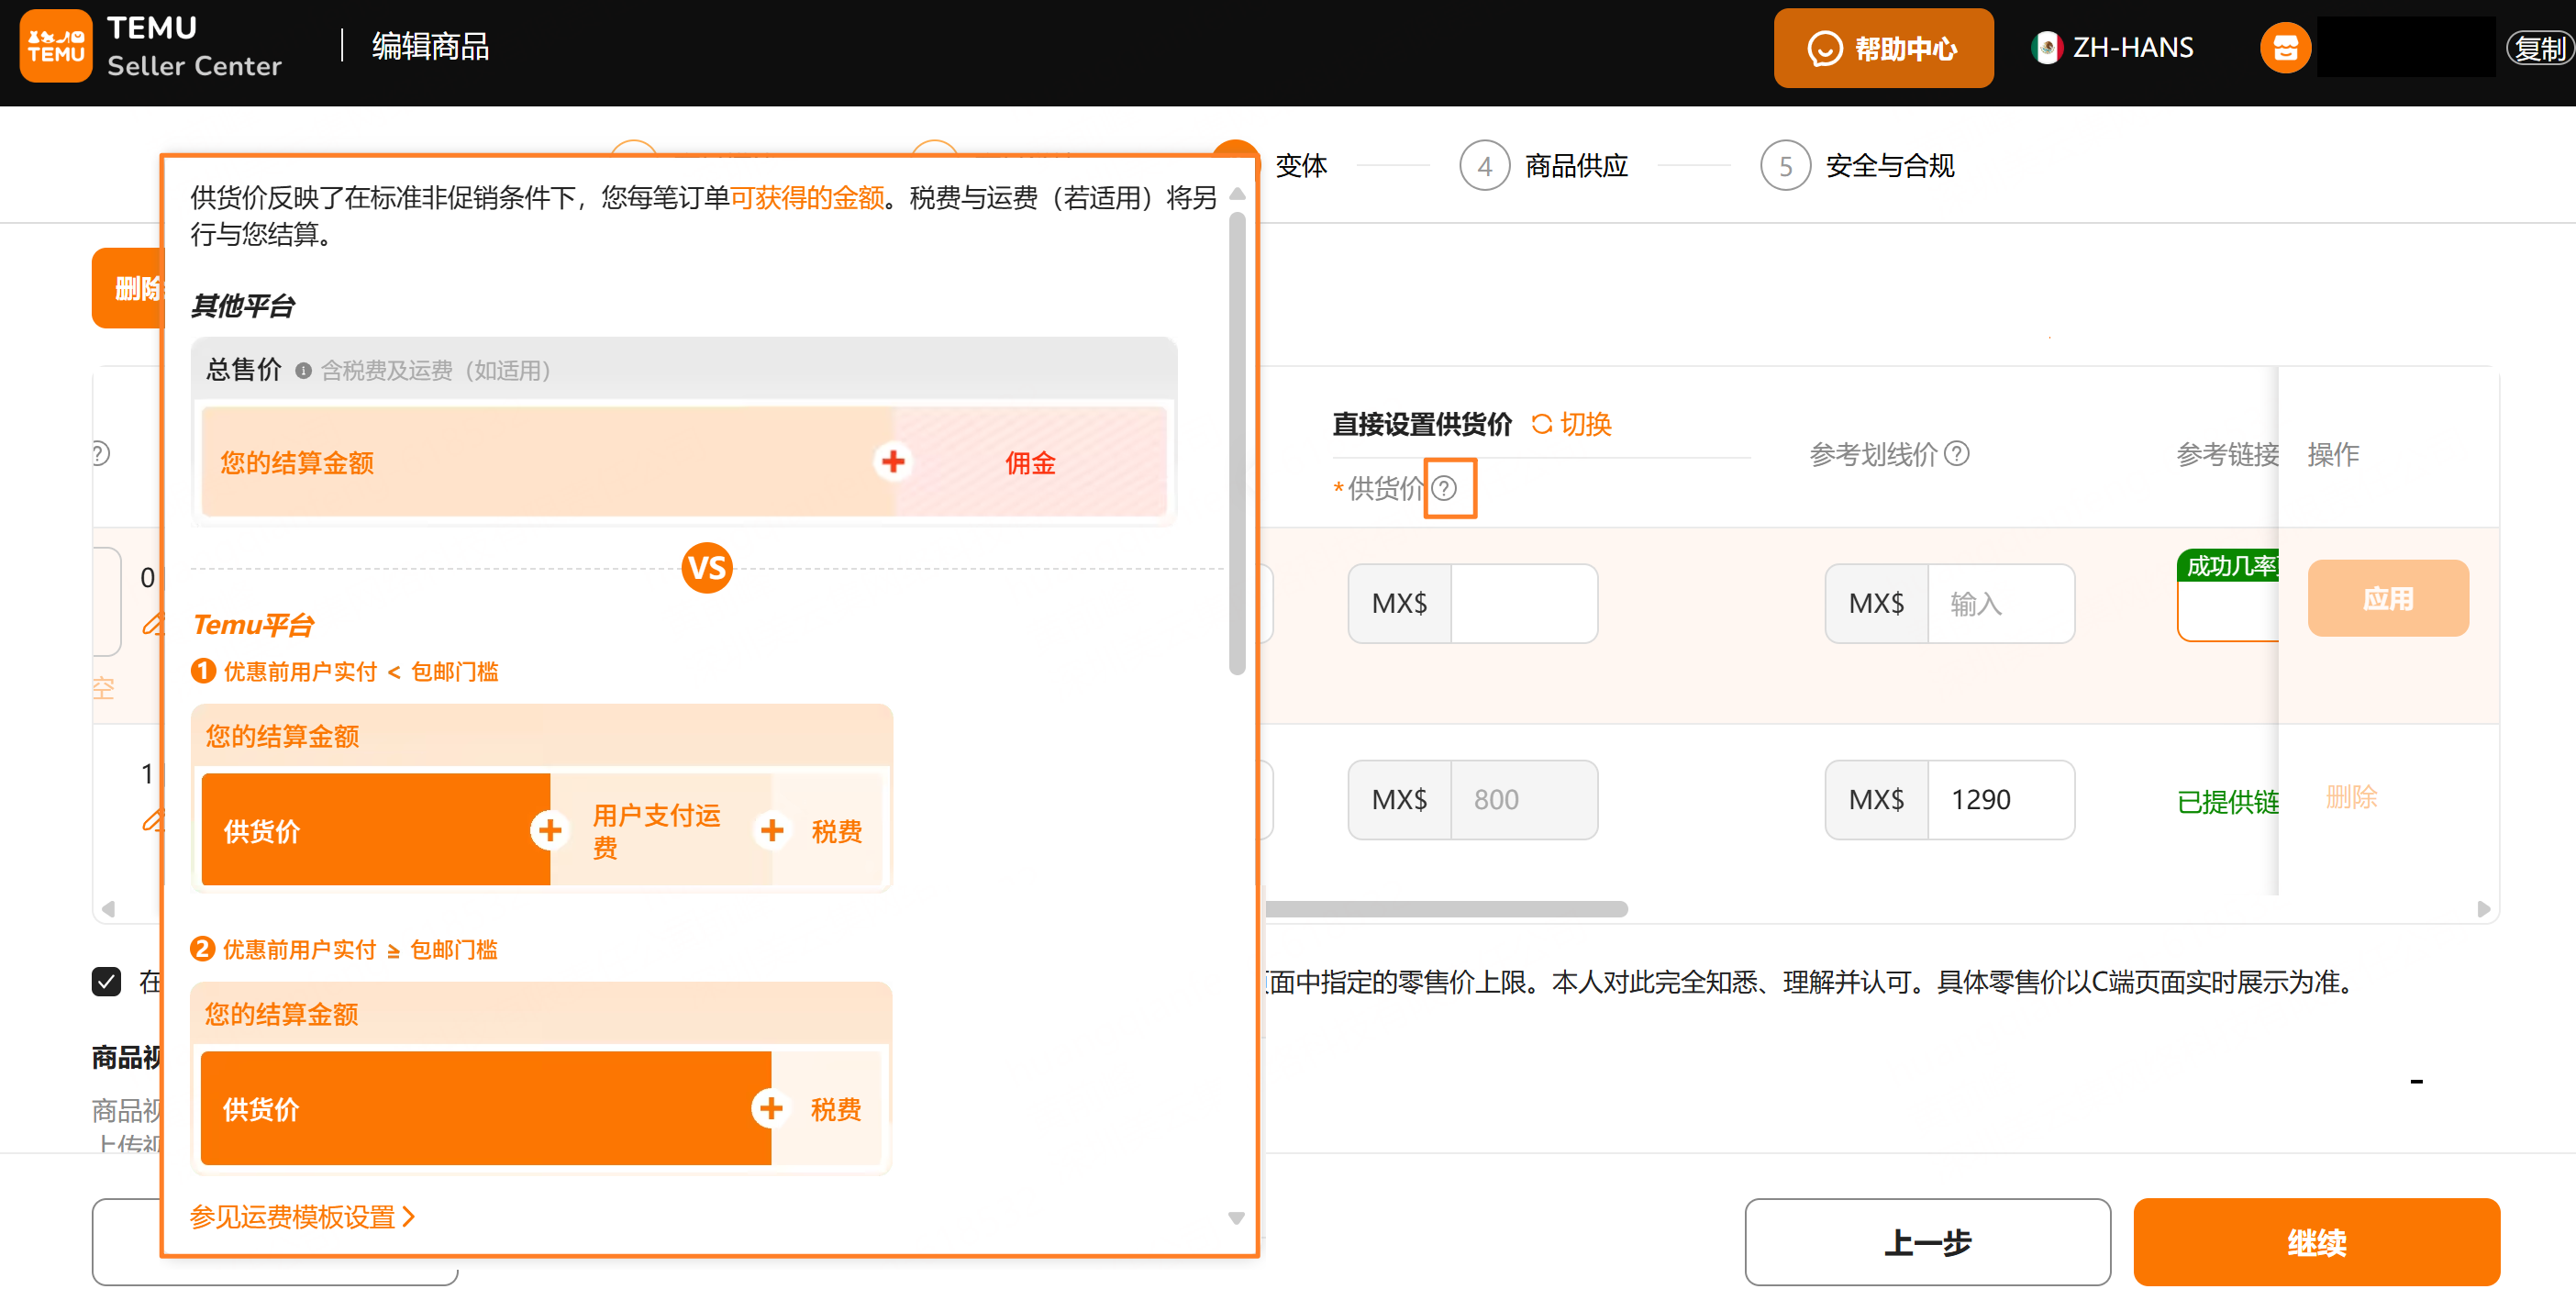Viewport: 2576px width, 1289px height.
Task: Apply the success rate price via 应用
Action: tap(2388, 598)
